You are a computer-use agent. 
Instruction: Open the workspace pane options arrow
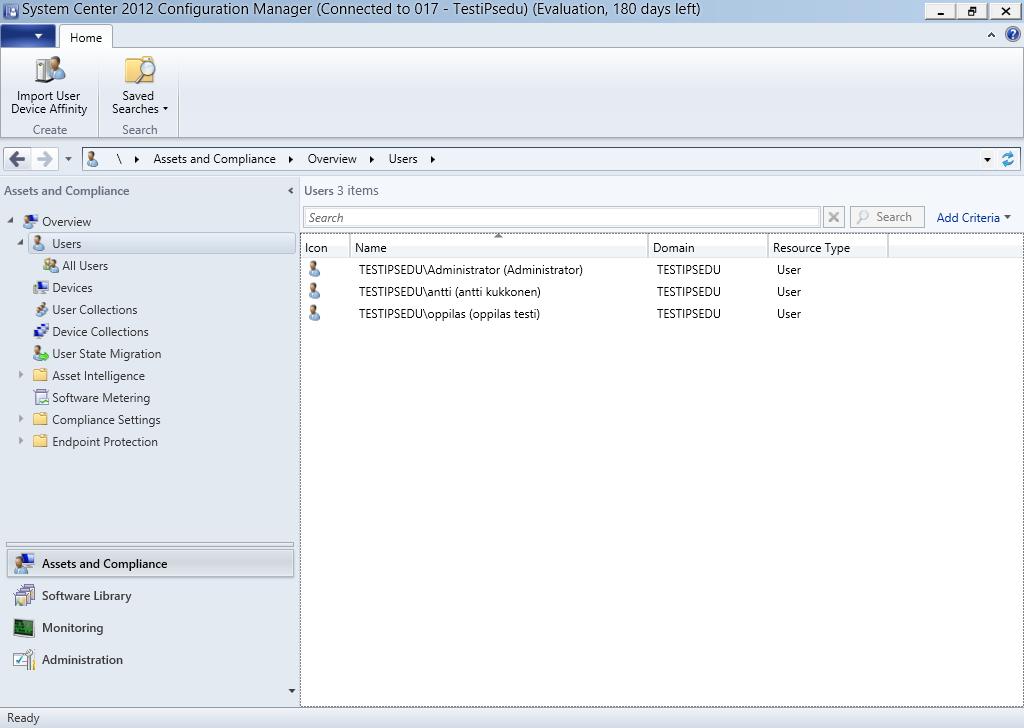click(x=291, y=690)
